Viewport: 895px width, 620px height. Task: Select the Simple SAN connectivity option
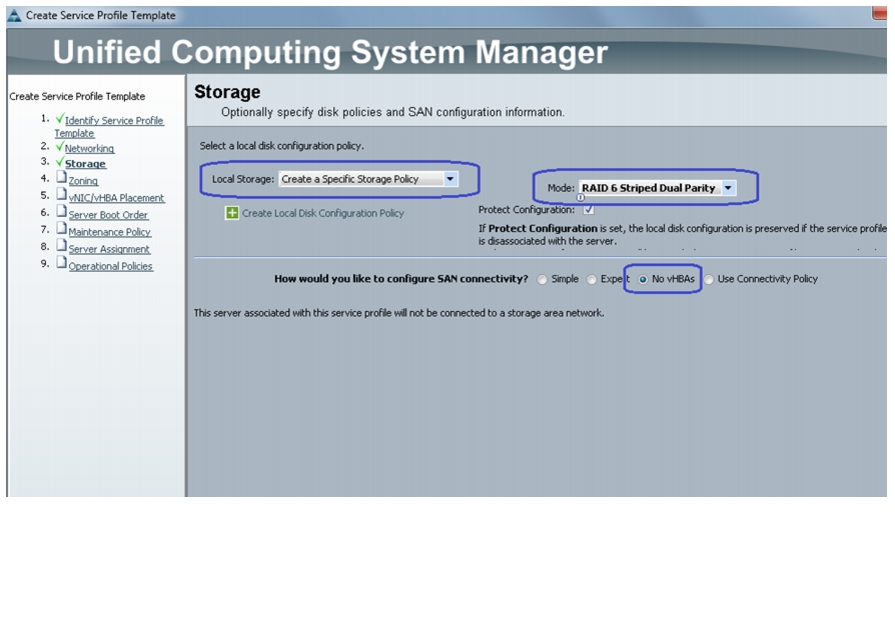click(x=542, y=279)
